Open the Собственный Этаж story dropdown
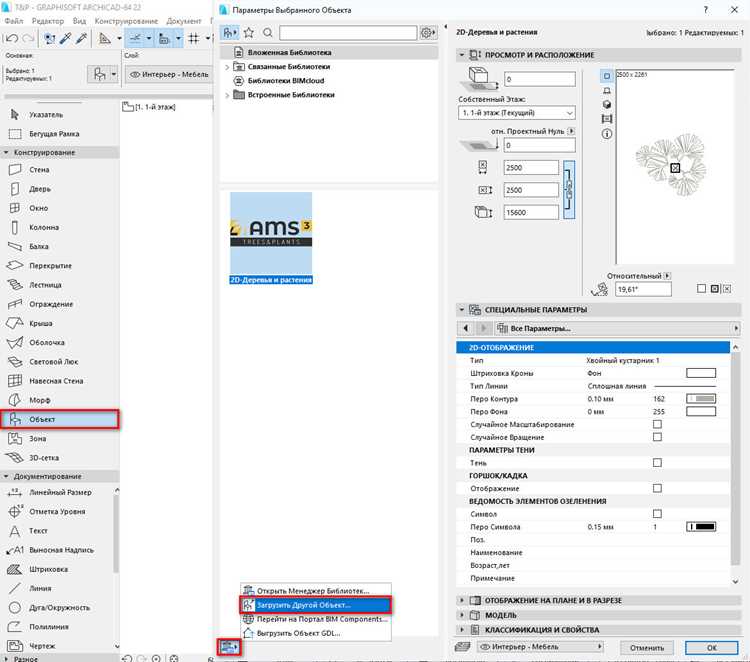 (517, 113)
